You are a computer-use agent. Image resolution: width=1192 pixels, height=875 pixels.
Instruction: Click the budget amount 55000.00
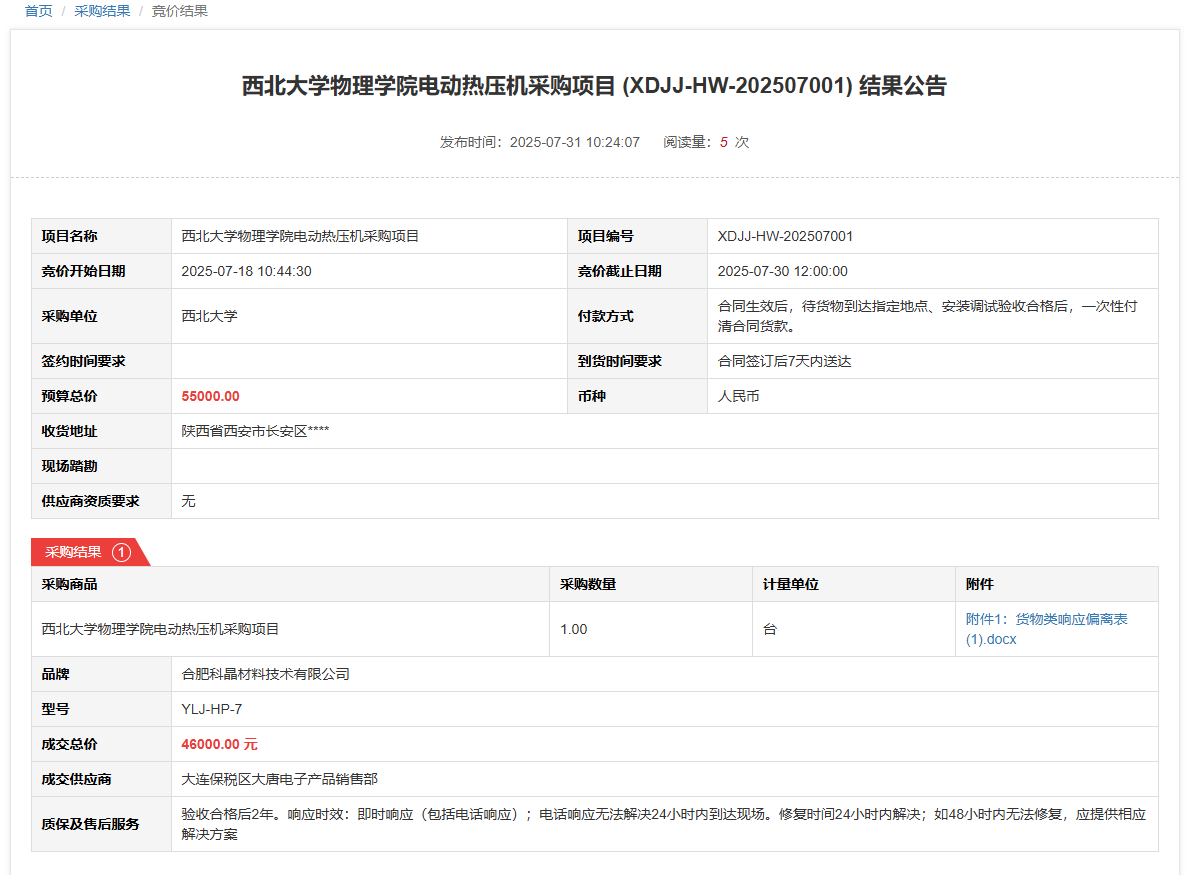[210, 397]
